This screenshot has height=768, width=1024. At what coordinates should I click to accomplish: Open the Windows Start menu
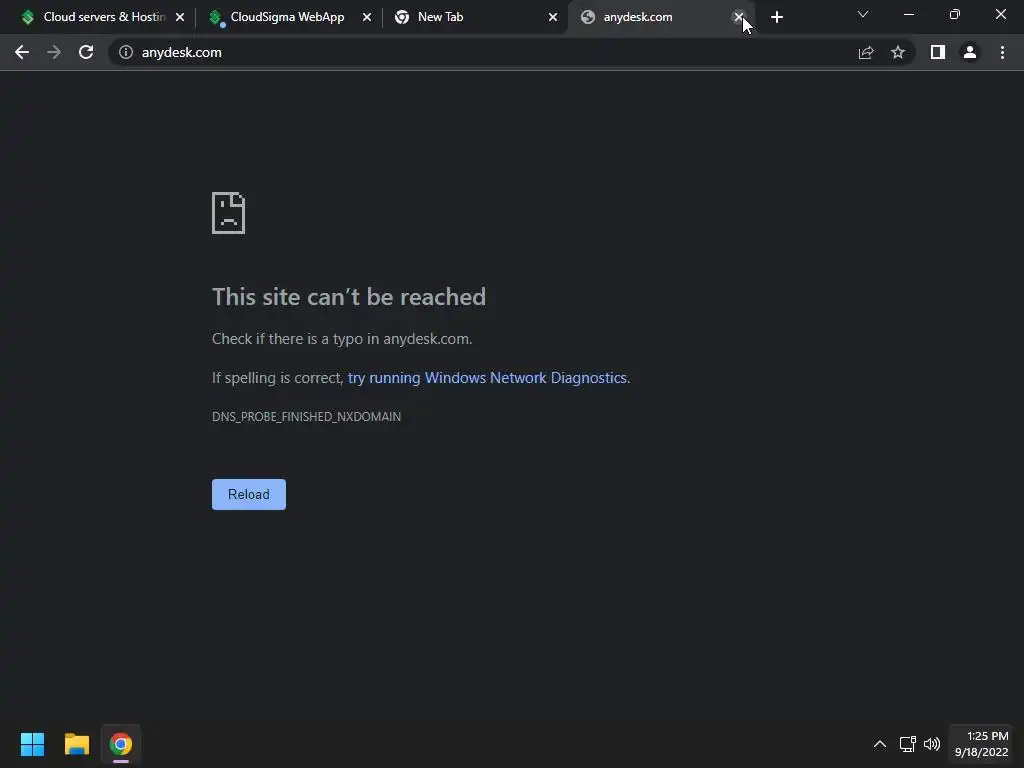coord(32,744)
